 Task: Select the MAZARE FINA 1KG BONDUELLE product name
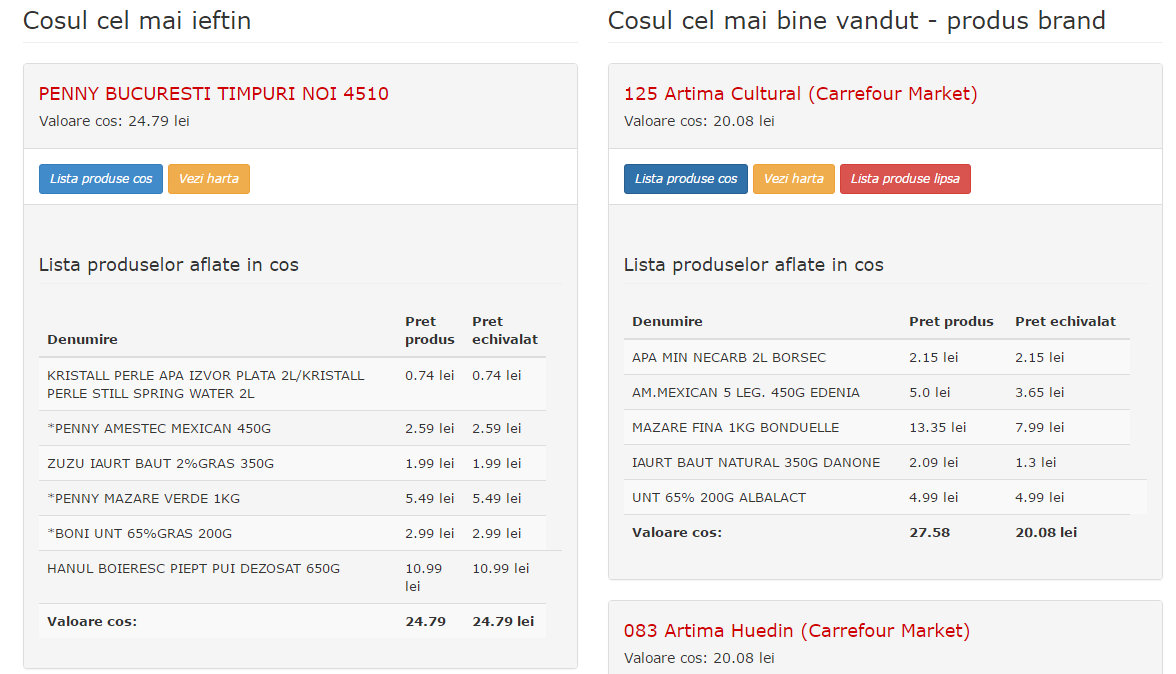click(736, 428)
